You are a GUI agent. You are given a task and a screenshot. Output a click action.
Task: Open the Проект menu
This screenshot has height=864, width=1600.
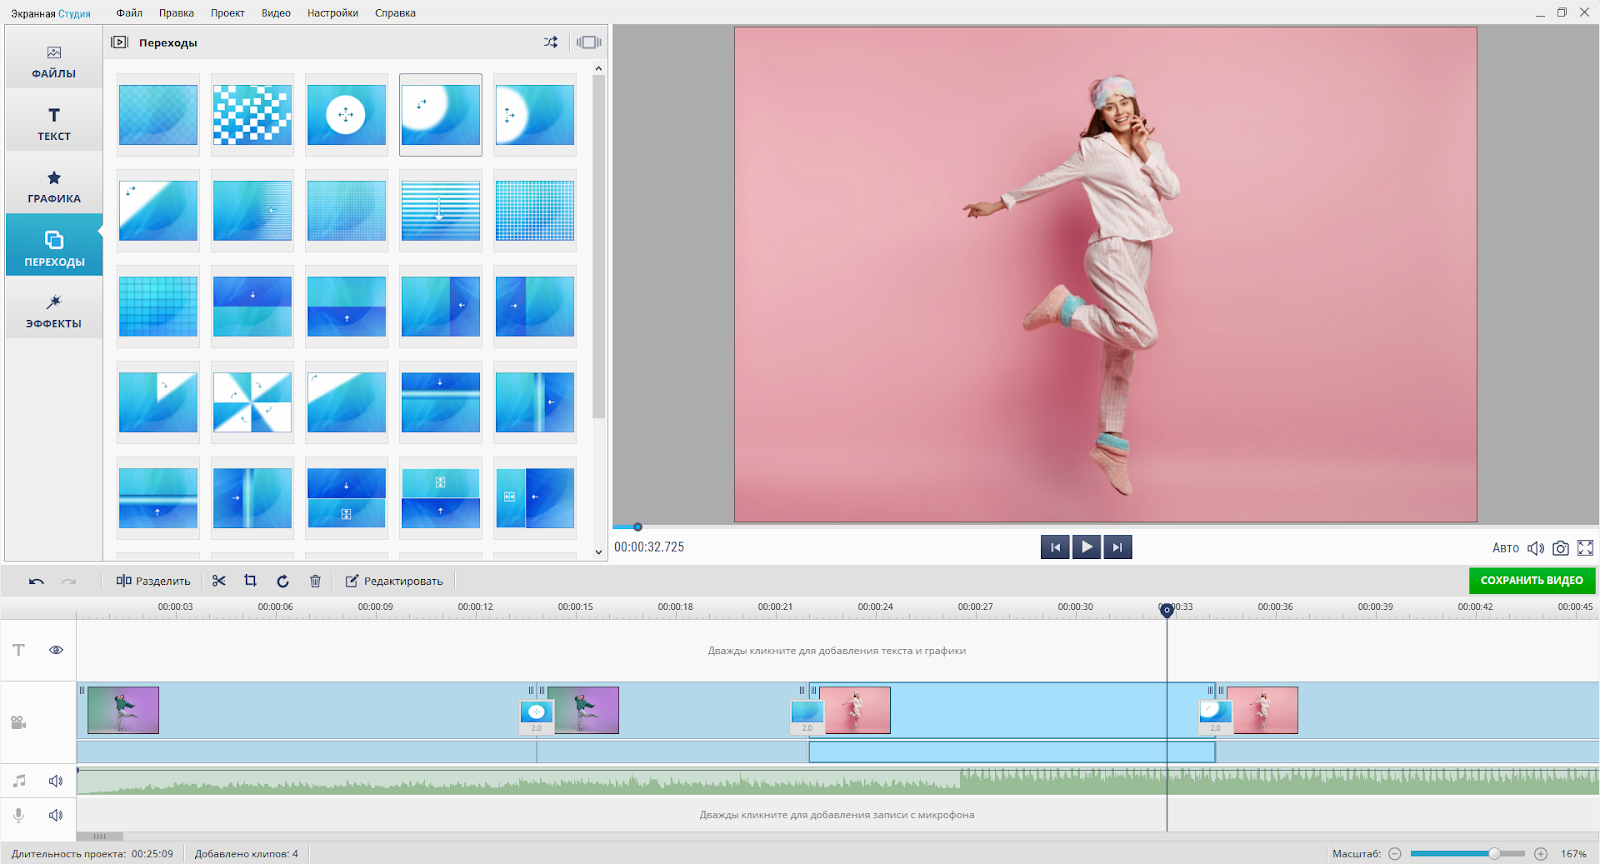227,13
